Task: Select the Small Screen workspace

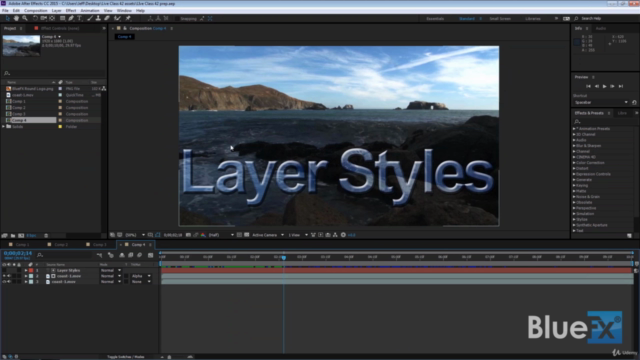Action: (x=500, y=19)
